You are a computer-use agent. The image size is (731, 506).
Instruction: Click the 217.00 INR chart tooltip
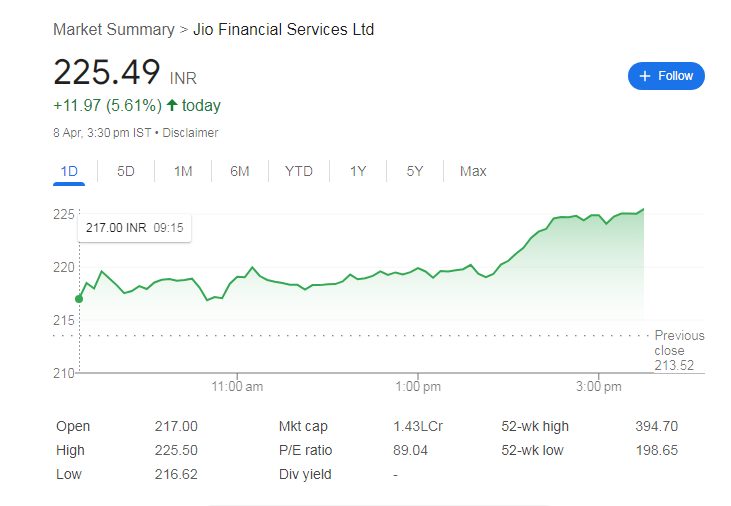pos(134,227)
